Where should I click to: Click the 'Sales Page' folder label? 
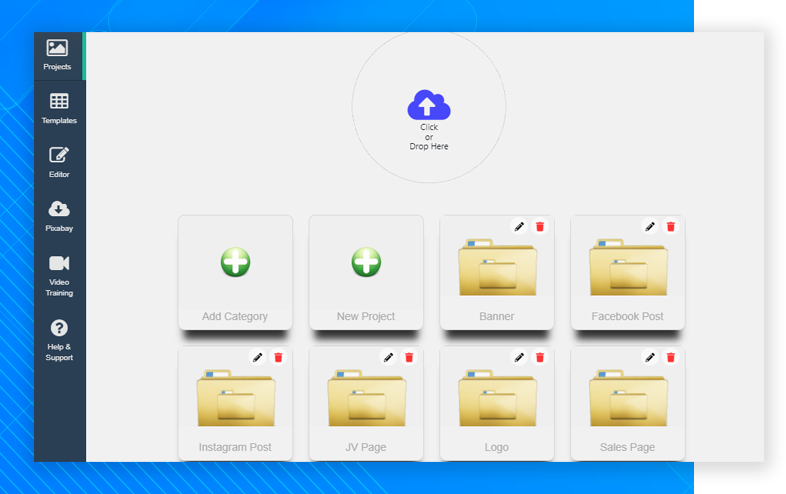tap(628, 447)
